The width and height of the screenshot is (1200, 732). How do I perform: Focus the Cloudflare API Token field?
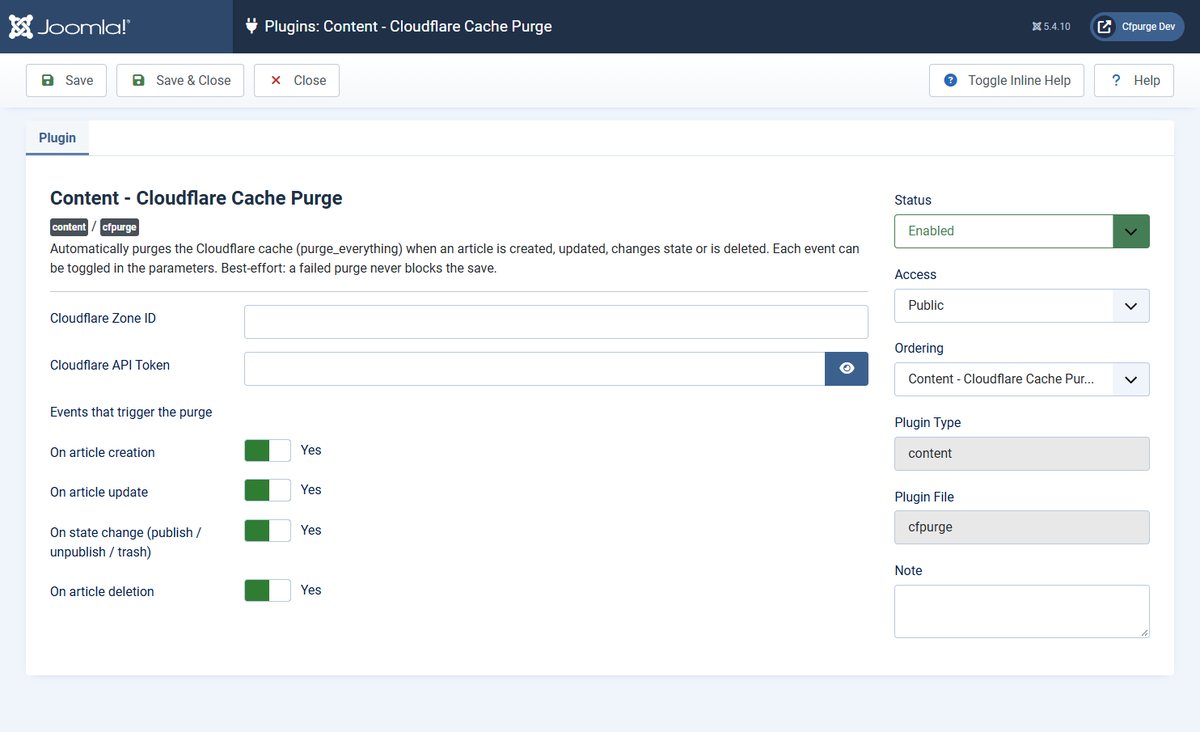tap(534, 369)
